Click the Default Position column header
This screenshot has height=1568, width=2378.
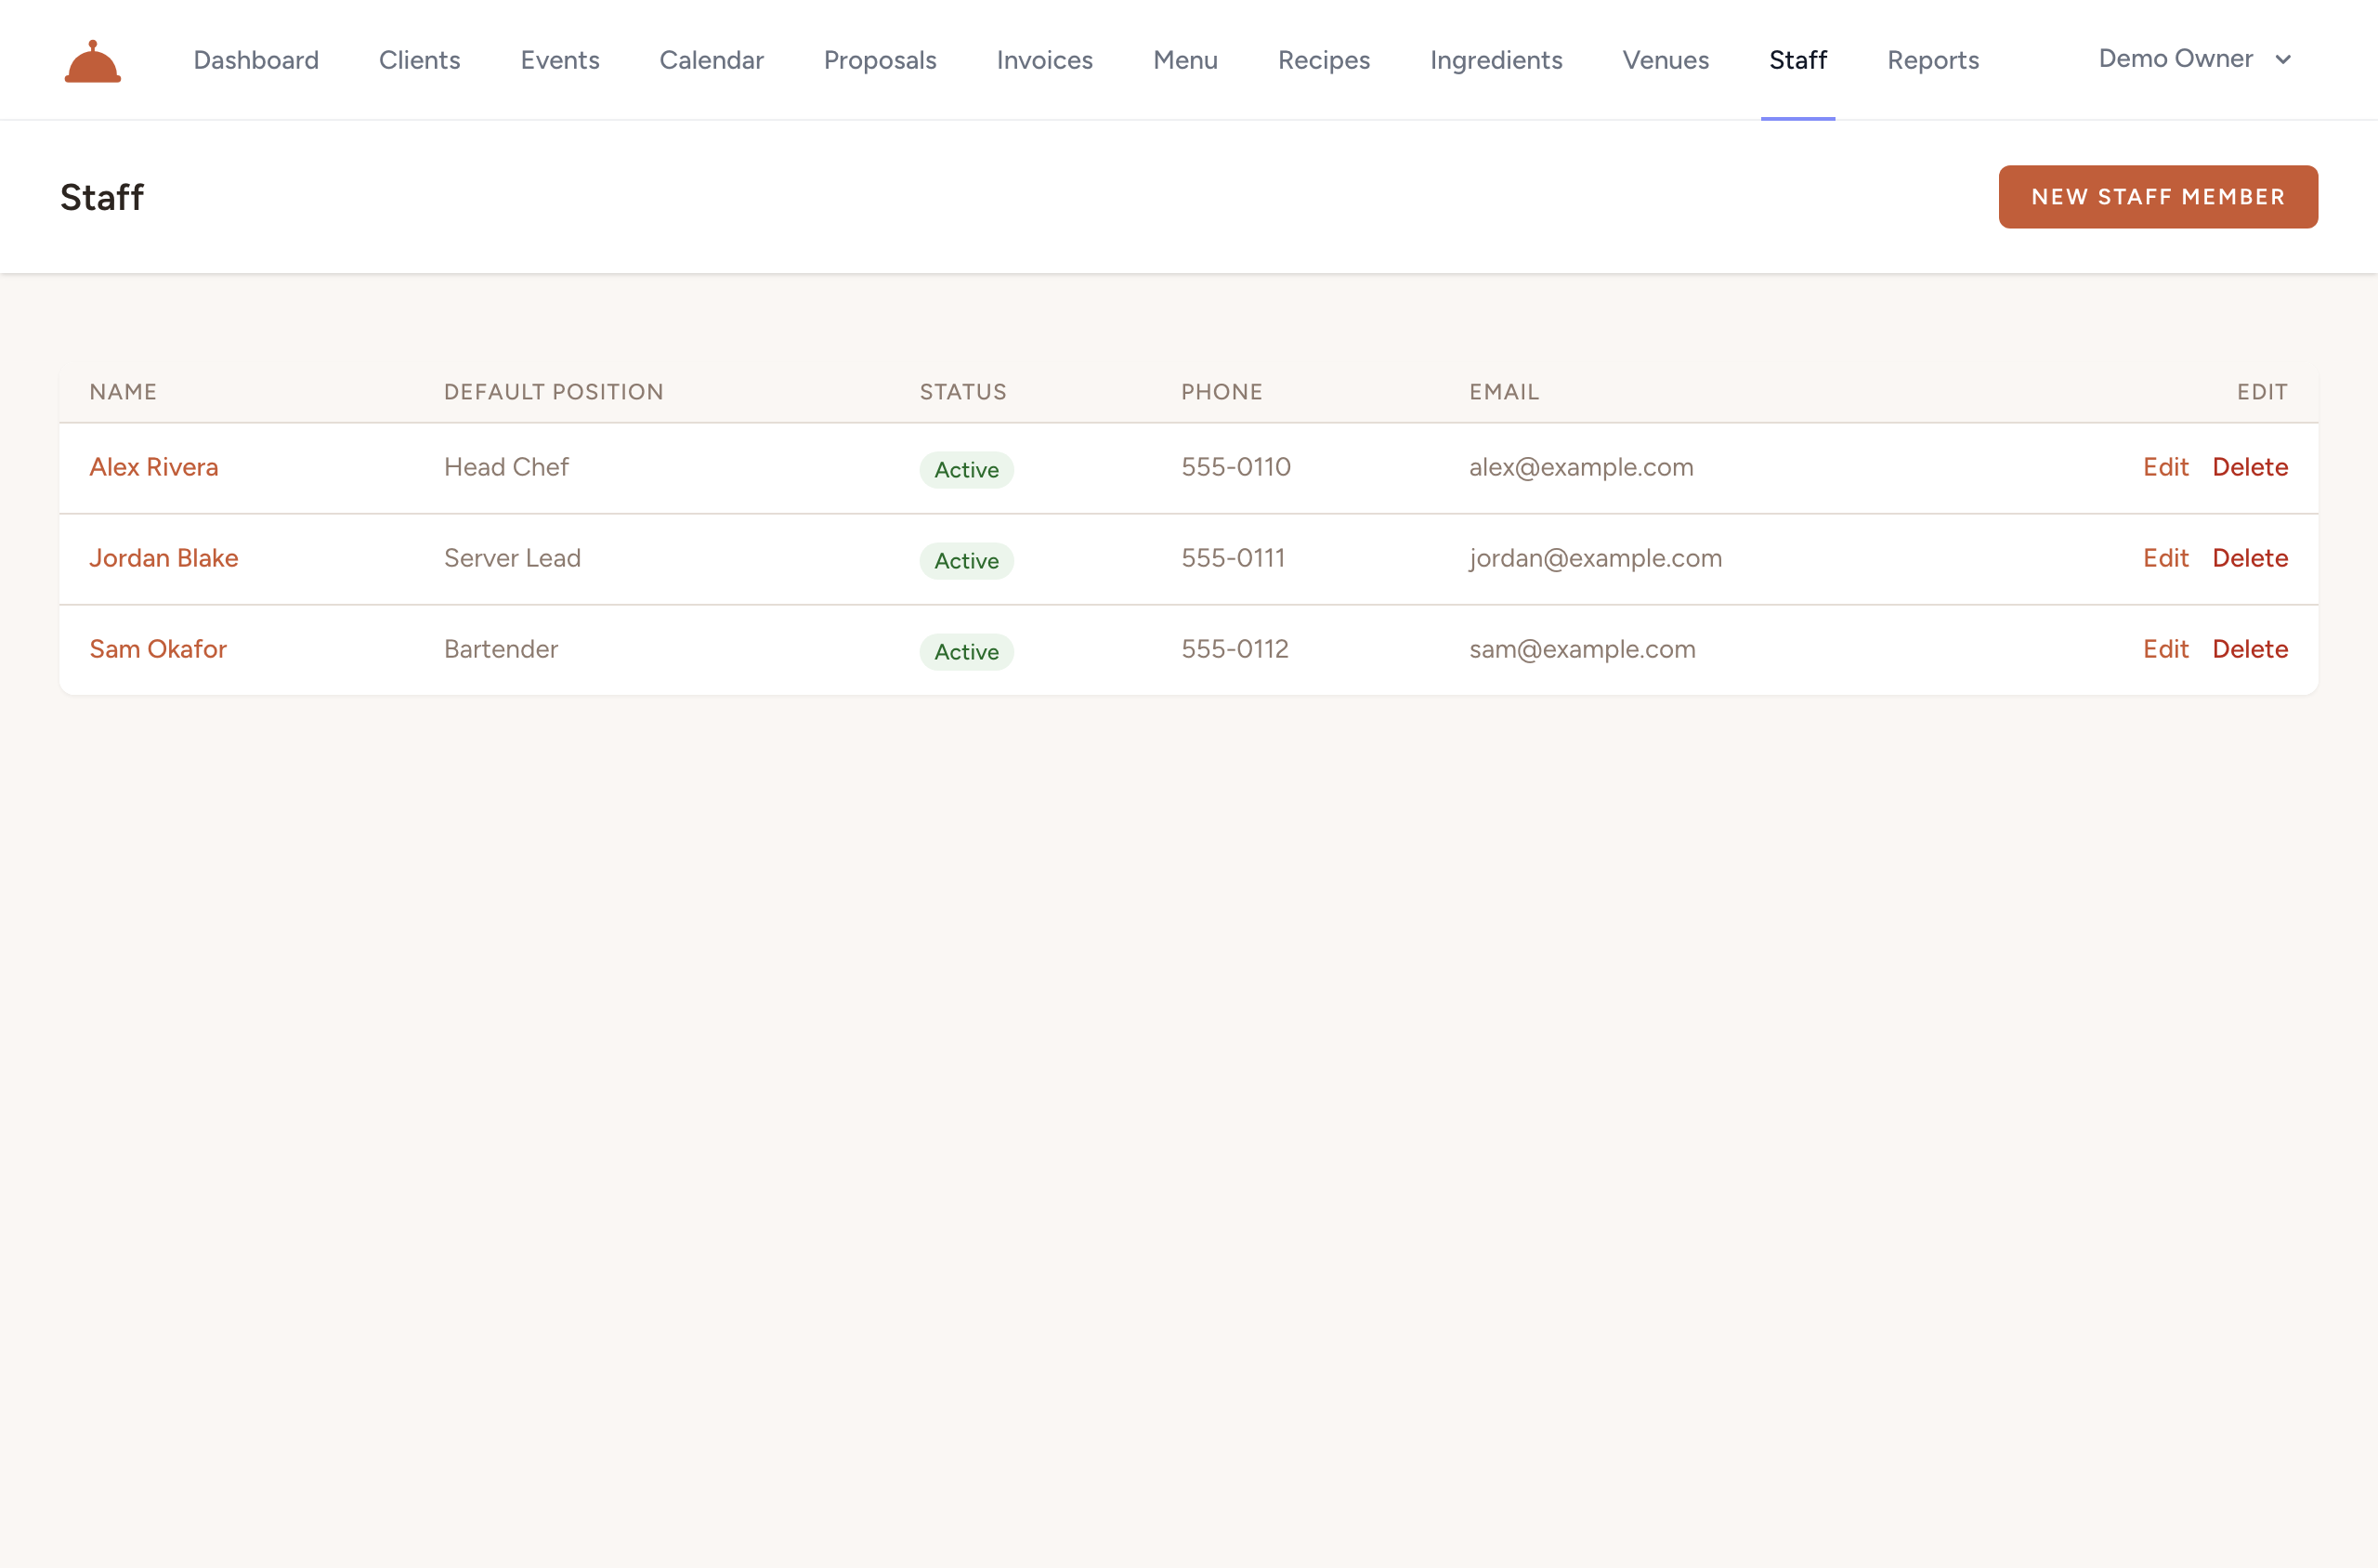point(553,392)
